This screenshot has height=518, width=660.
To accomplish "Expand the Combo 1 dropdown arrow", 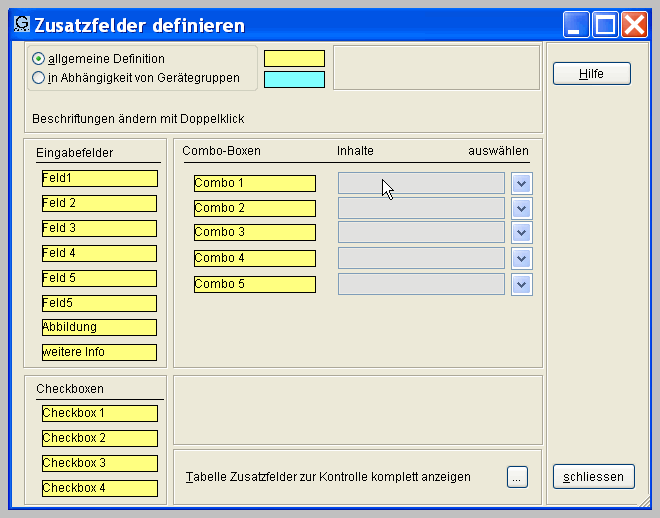I will (x=521, y=183).
